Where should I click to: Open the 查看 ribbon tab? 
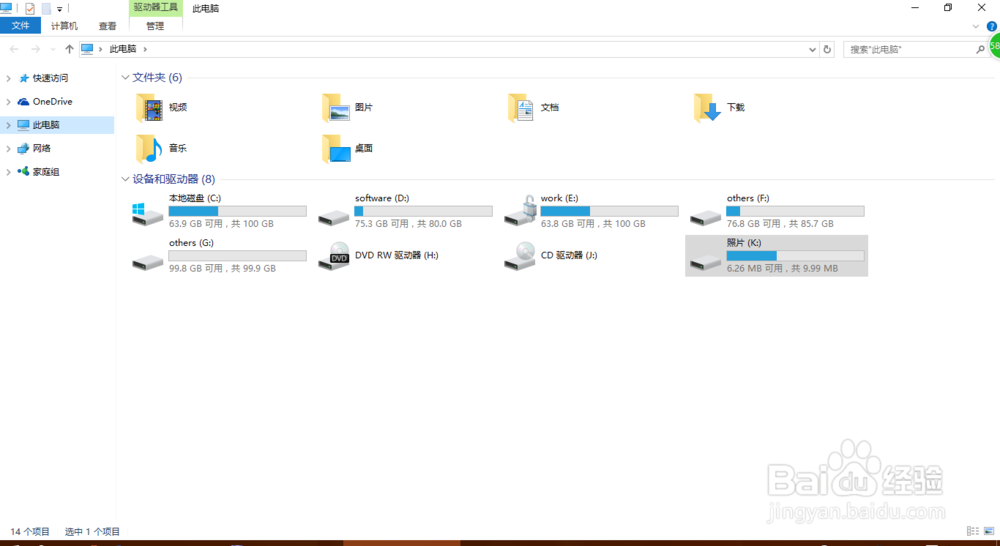coord(108,26)
